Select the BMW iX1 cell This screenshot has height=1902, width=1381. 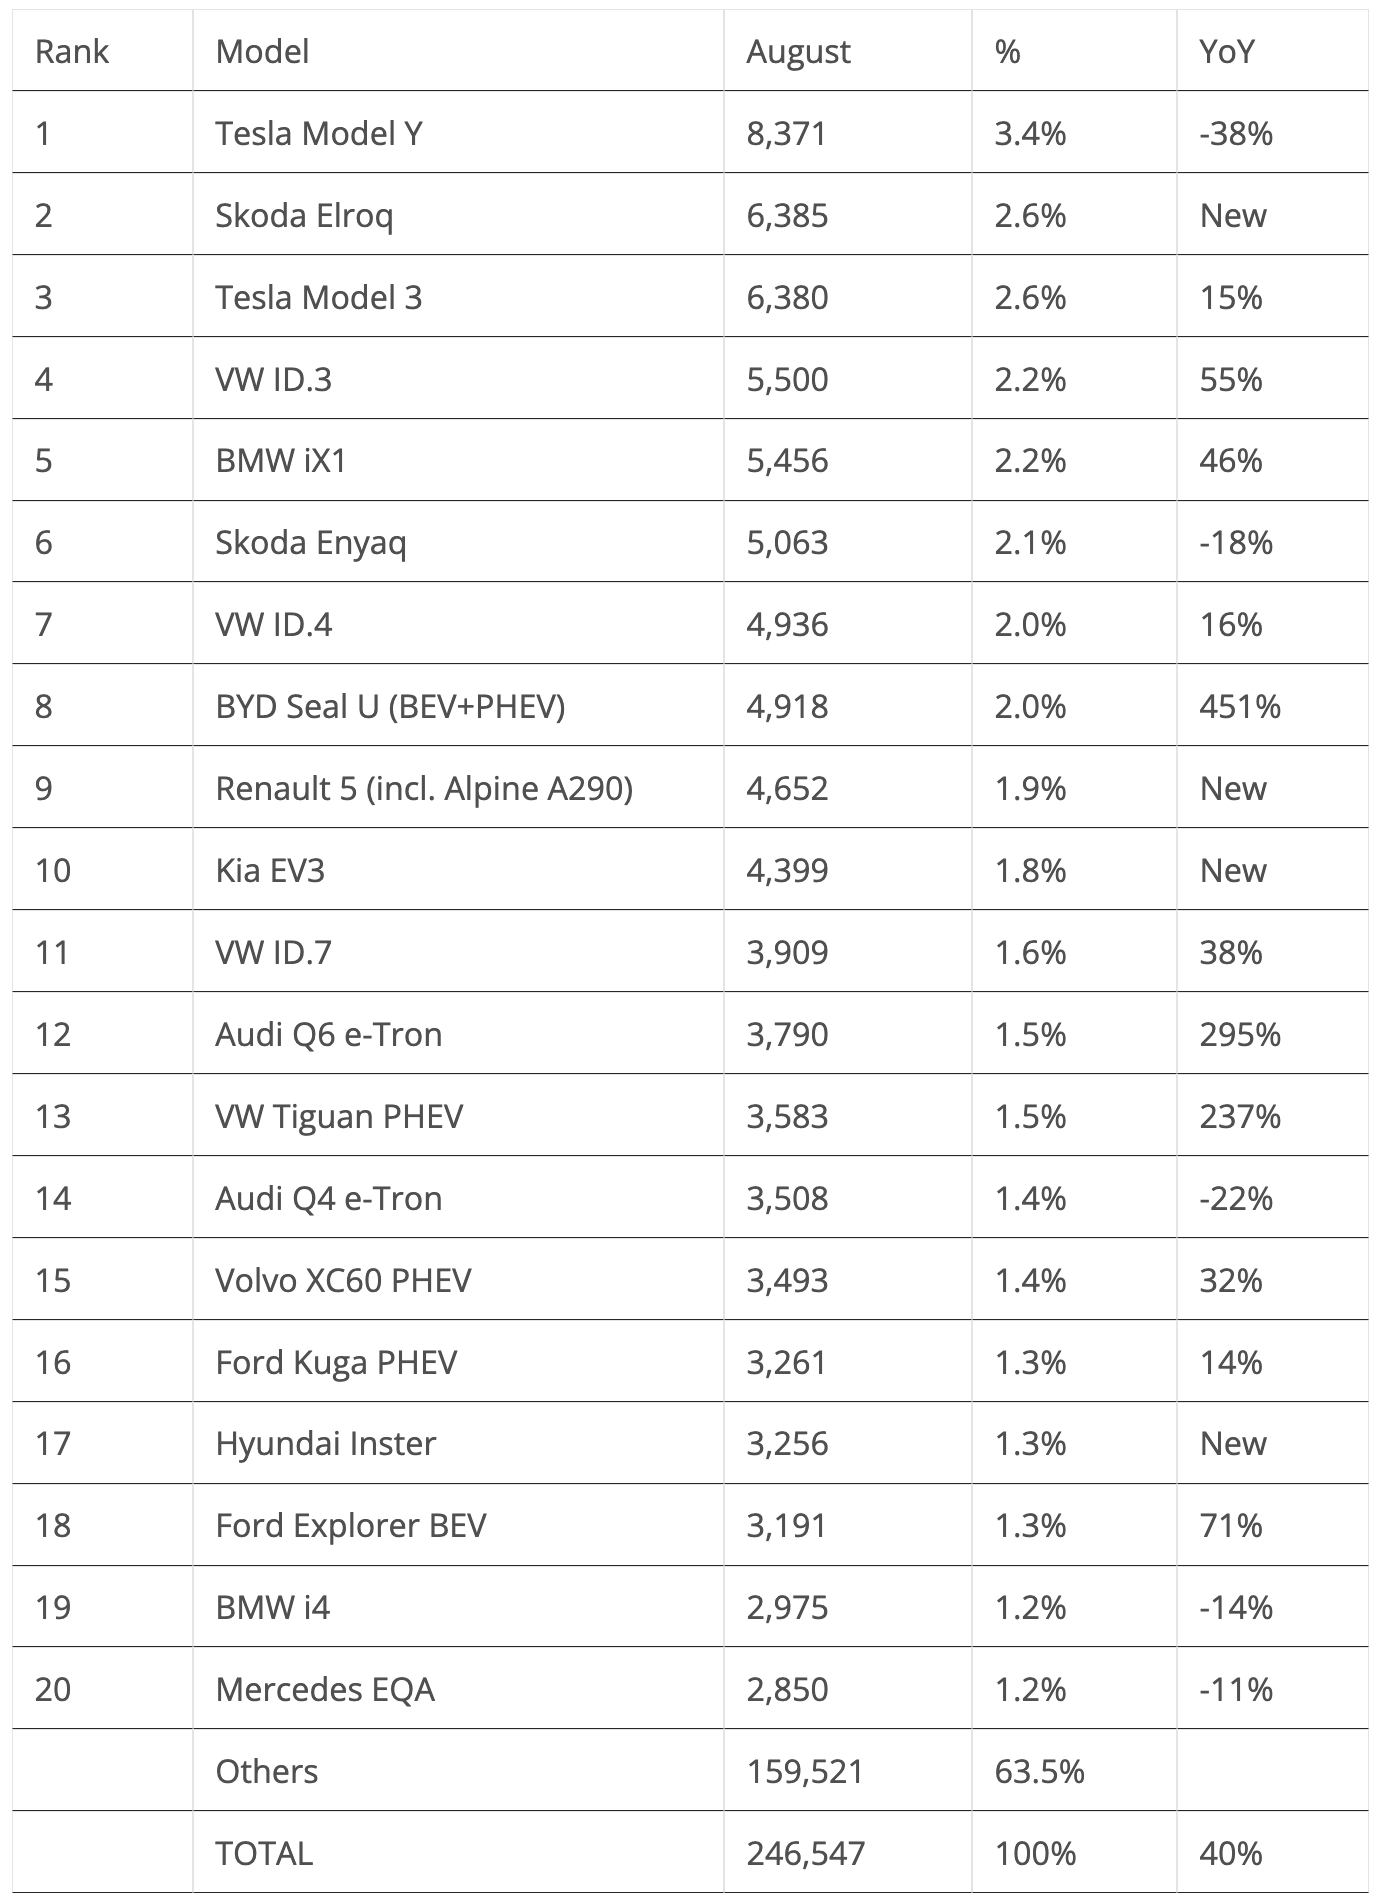pyautogui.click(x=280, y=461)
